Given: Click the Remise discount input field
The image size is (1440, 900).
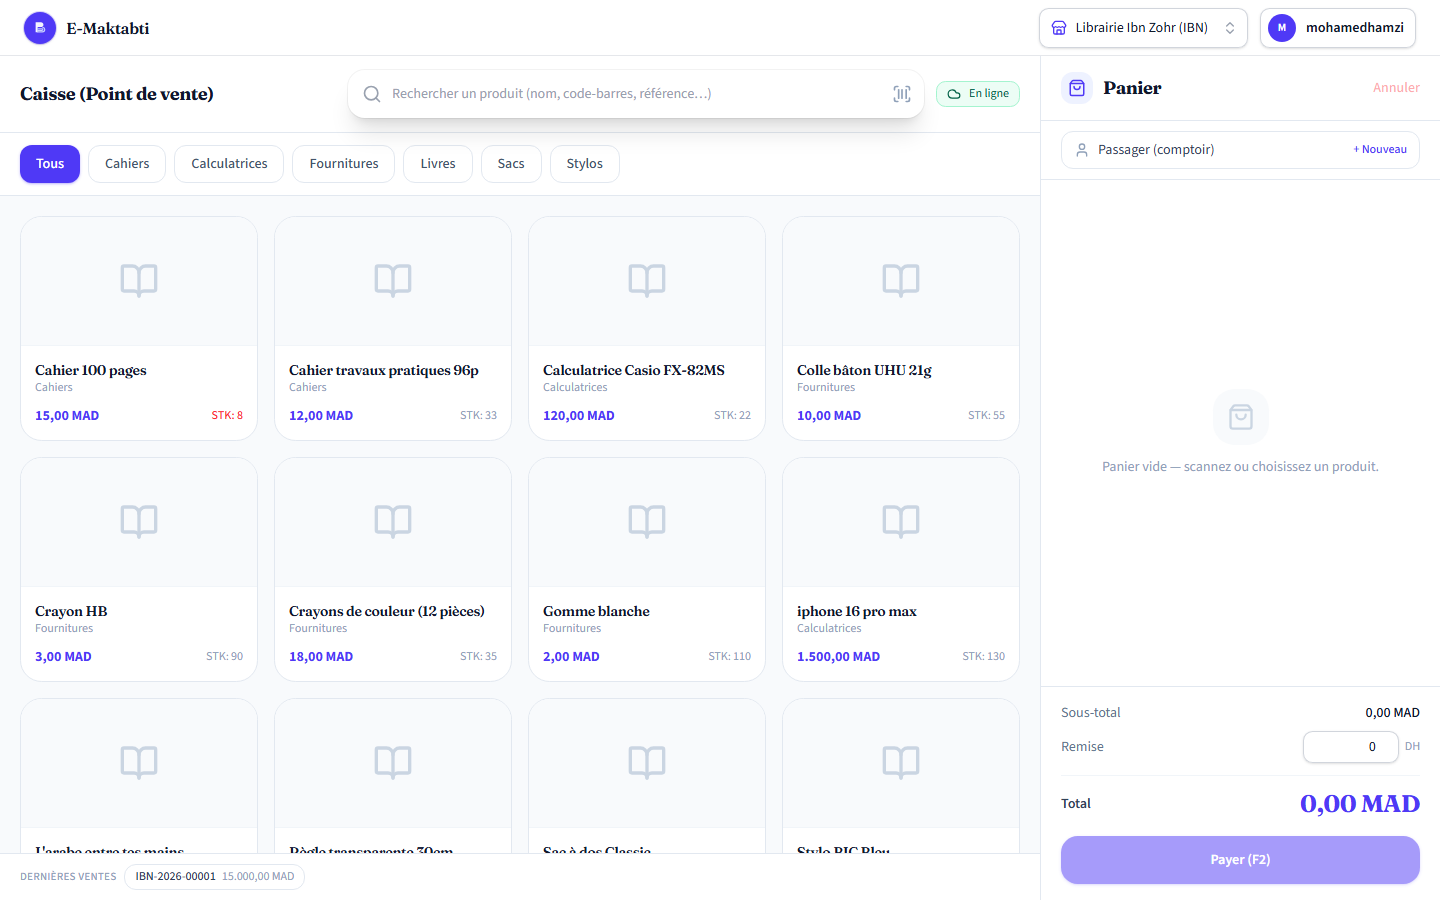Looking at the screenshot, I should coord(1350,747).
